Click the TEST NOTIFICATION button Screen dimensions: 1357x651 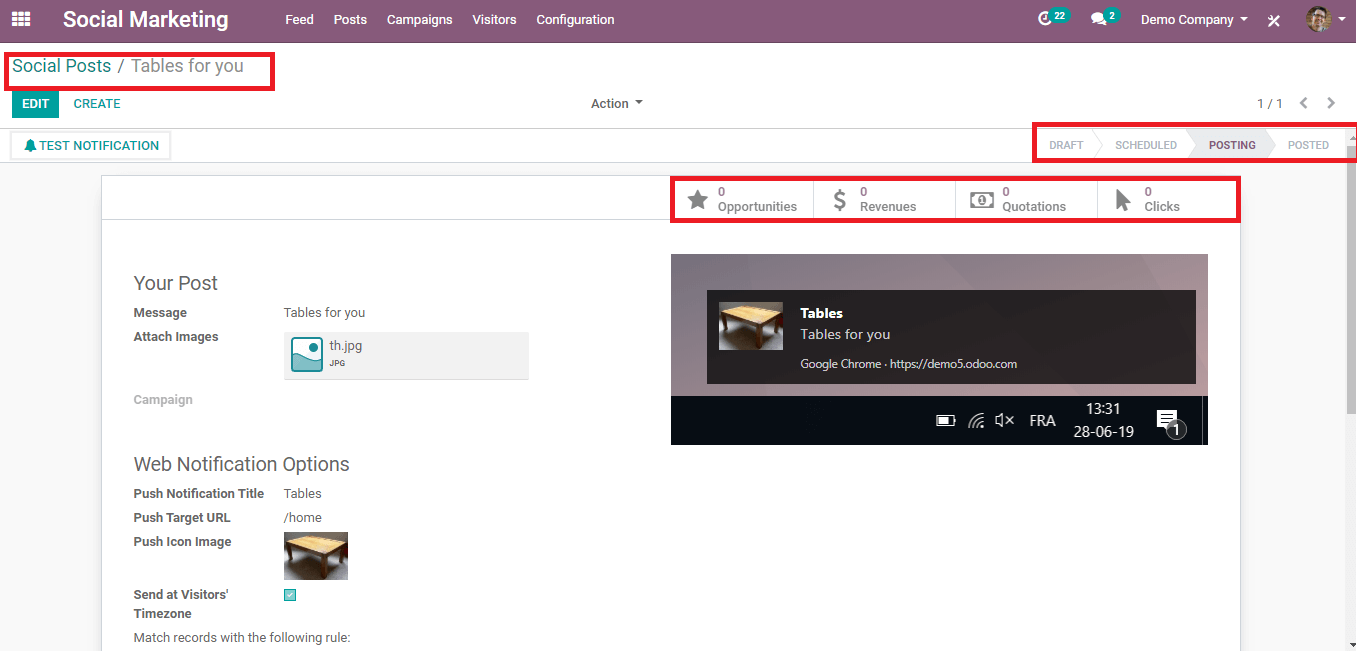(x=91, y=146)
